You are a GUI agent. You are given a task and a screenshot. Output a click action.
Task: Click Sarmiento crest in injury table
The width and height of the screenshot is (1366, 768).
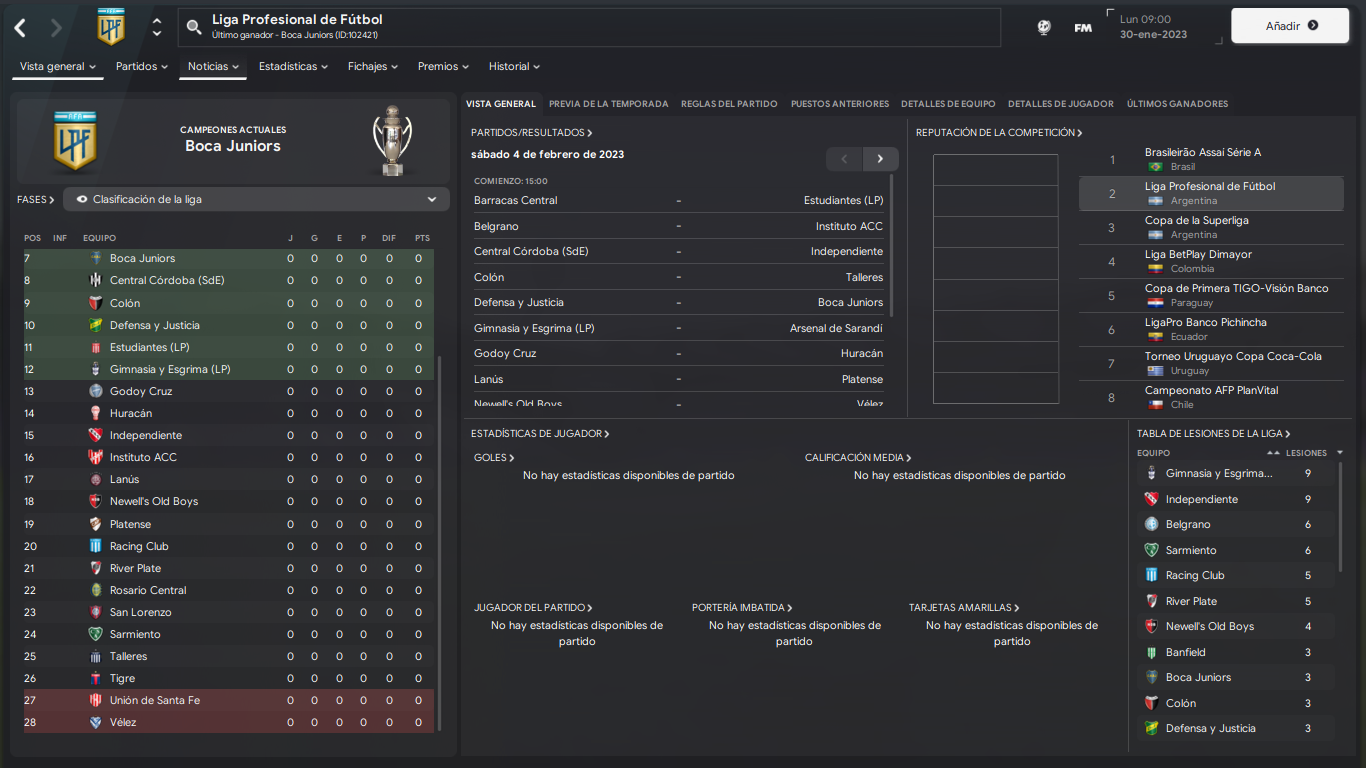(x=1151, y=550)
